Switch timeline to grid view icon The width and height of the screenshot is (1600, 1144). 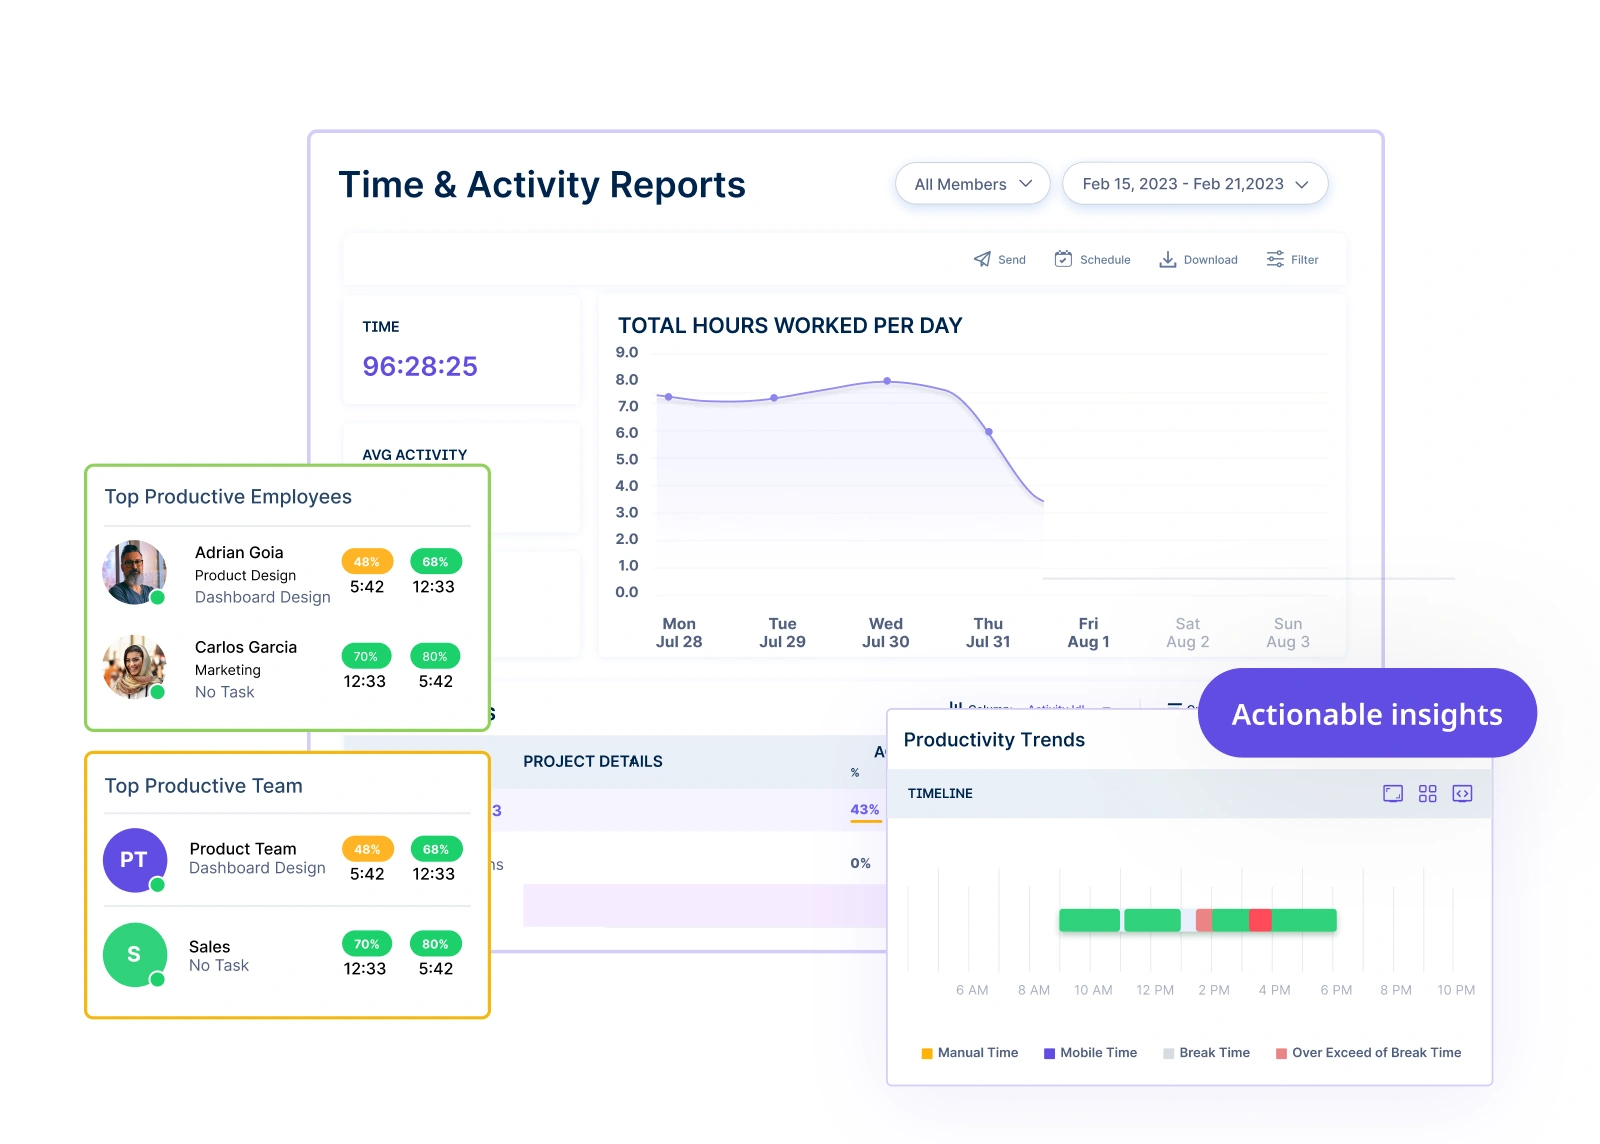coord(1427,794)
